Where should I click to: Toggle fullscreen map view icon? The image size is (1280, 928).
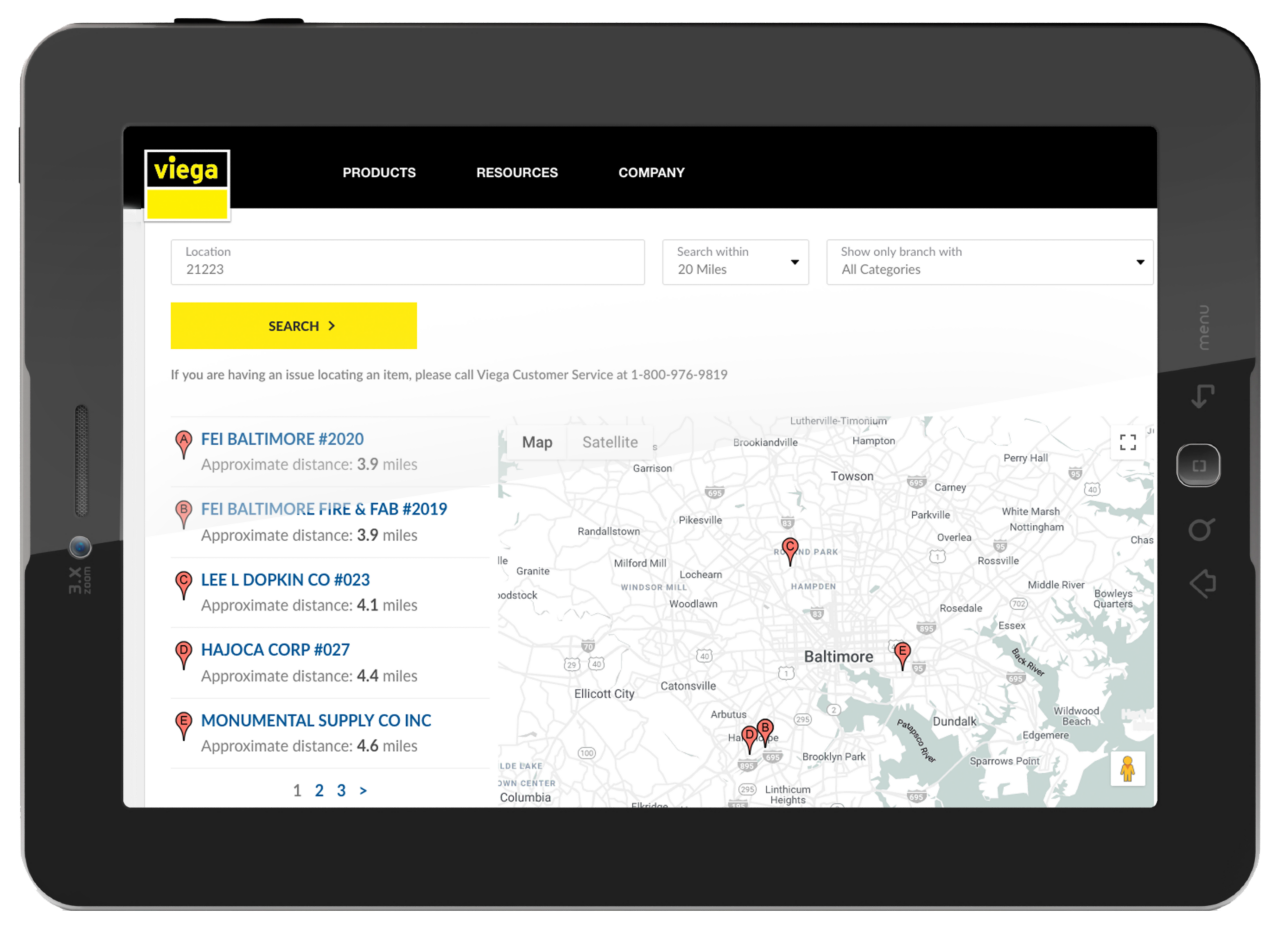point(1127,442)
